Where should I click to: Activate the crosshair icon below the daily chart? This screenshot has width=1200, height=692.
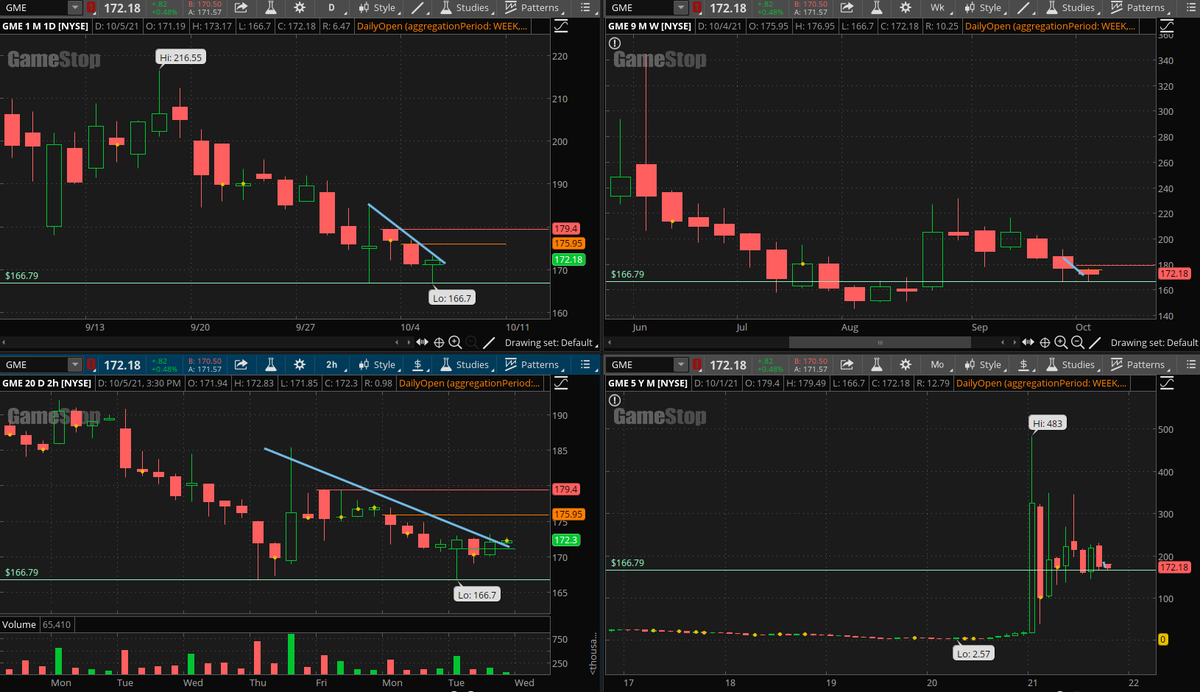pos(439,342)
